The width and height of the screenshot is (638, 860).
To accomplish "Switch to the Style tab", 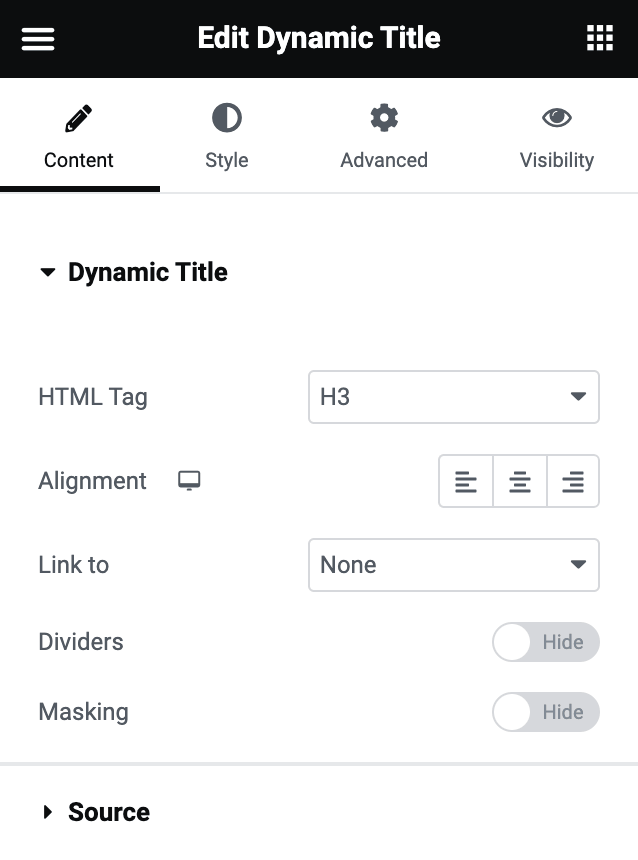I will pos(227,160).
